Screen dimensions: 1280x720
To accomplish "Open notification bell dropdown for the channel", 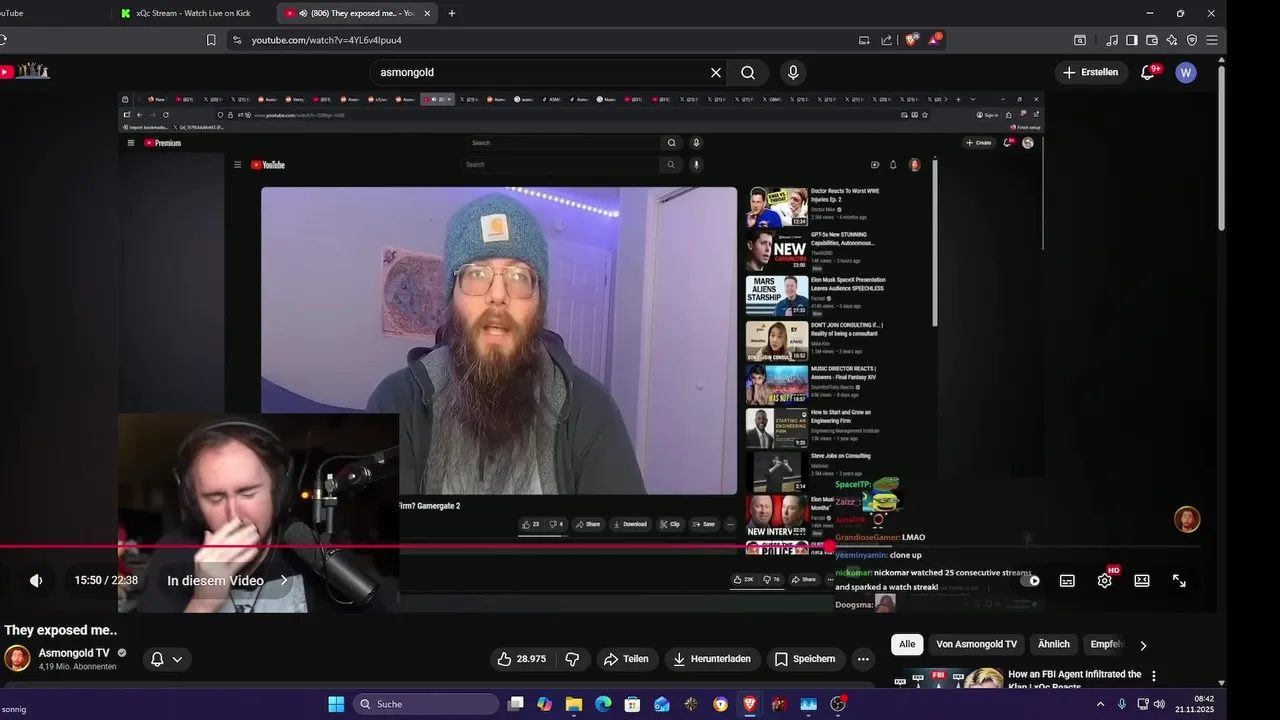I will click(166, 659).
